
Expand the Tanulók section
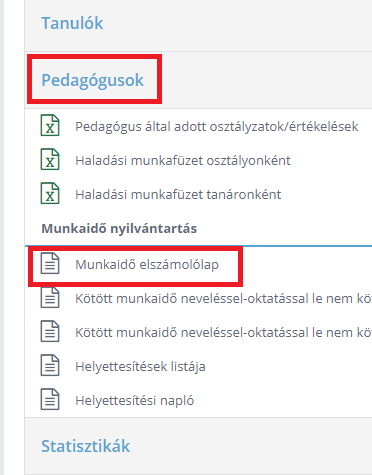[x=72, y=23]
